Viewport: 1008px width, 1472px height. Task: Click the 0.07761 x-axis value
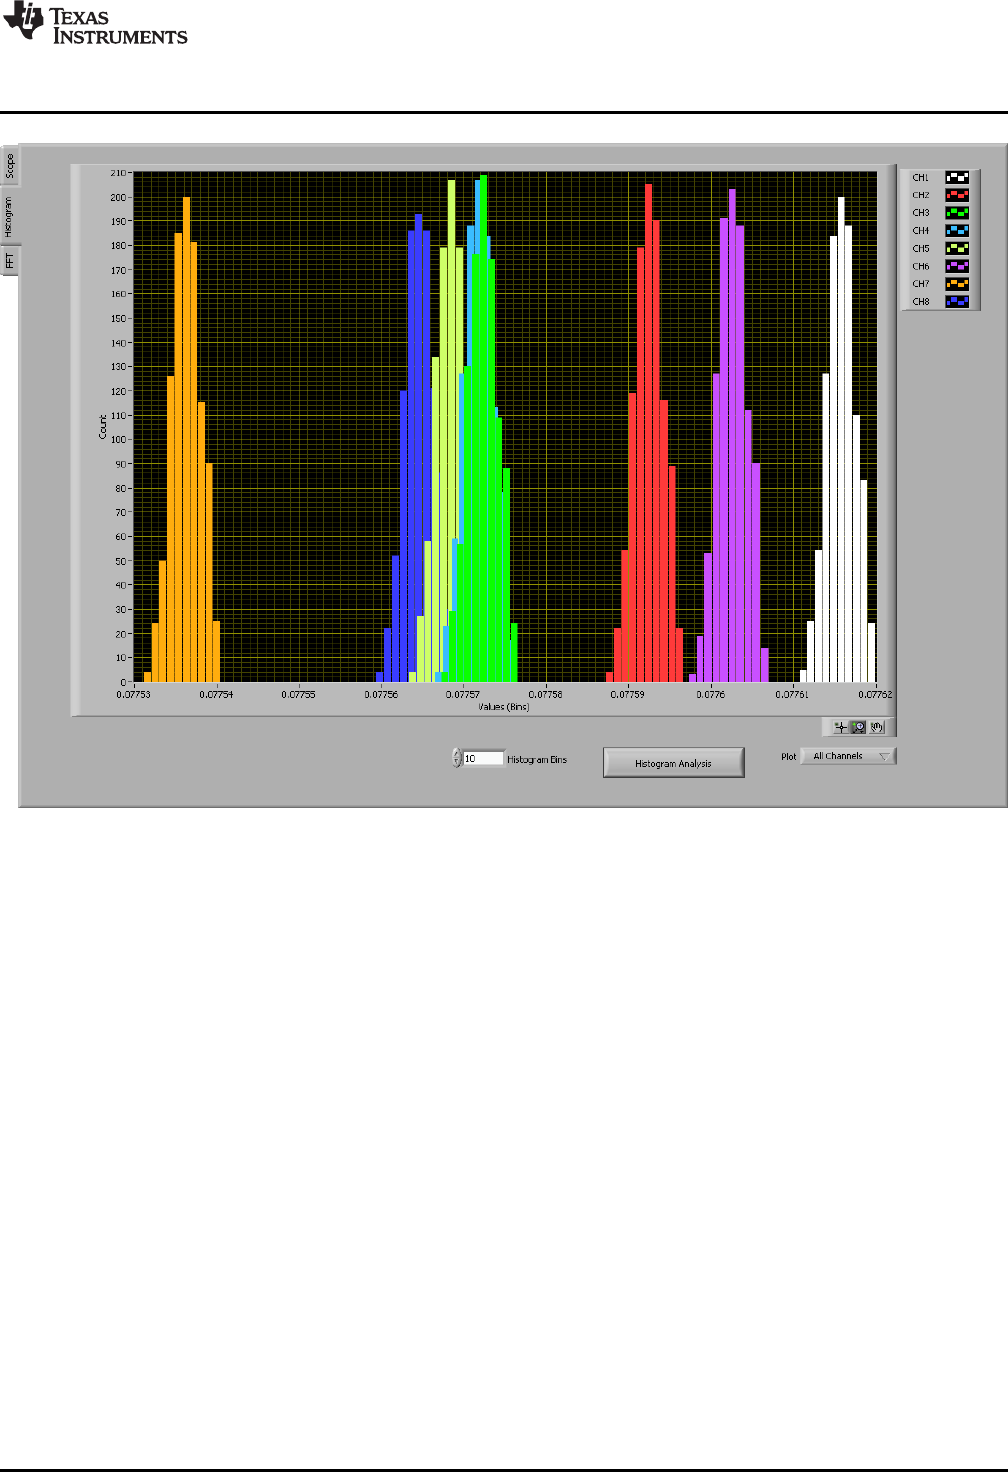pyautogui.click(x=792, y=694)
